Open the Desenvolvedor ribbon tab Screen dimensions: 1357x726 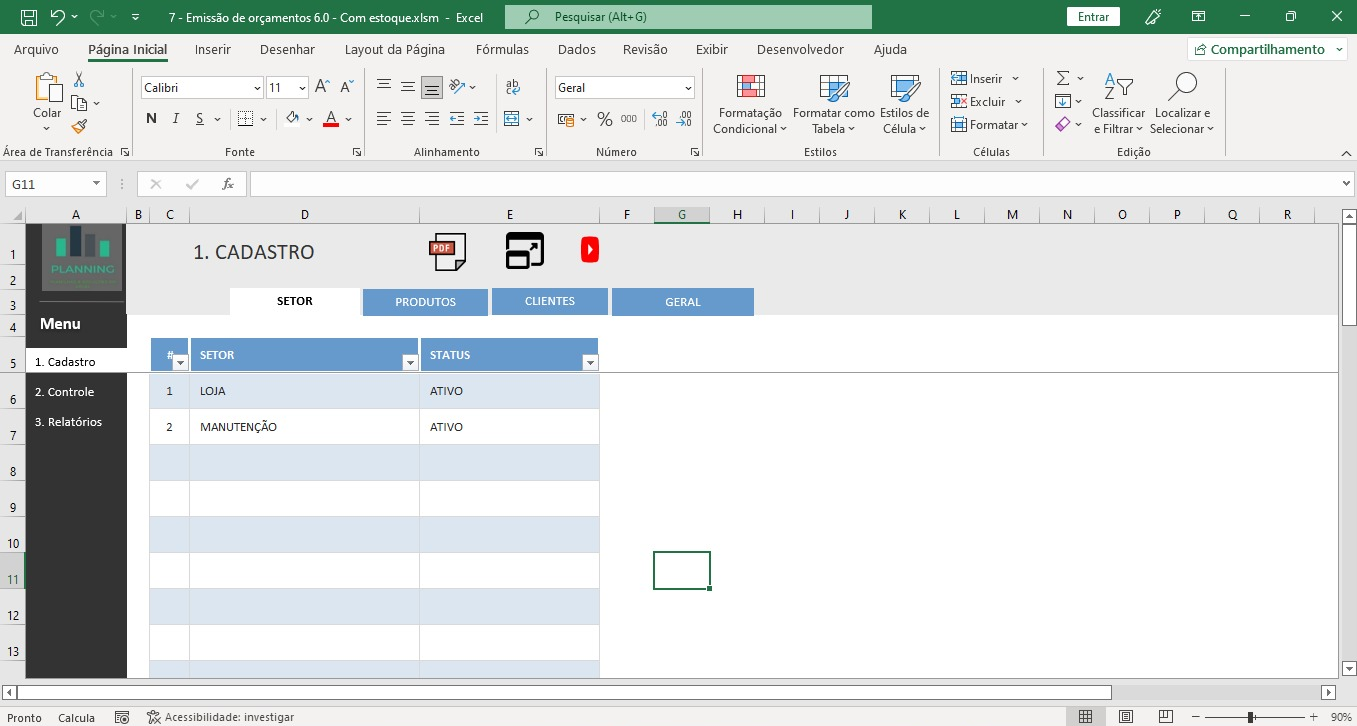click(x=800, y=49)
